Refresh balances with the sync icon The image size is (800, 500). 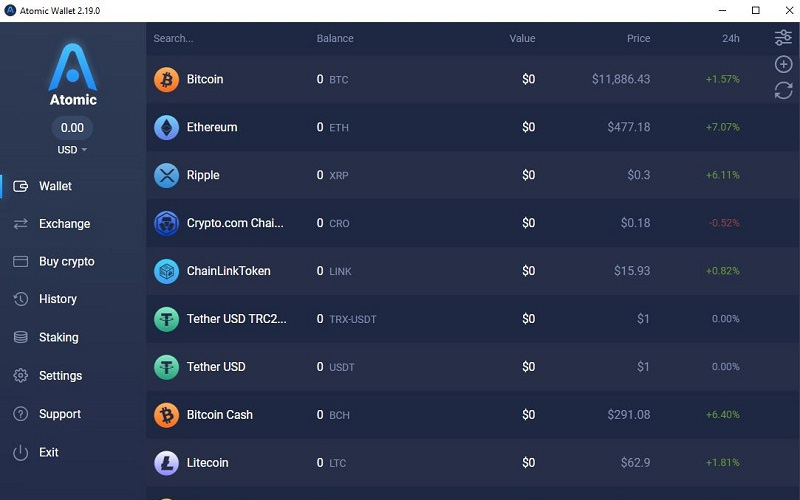click(x=783, y=91)
